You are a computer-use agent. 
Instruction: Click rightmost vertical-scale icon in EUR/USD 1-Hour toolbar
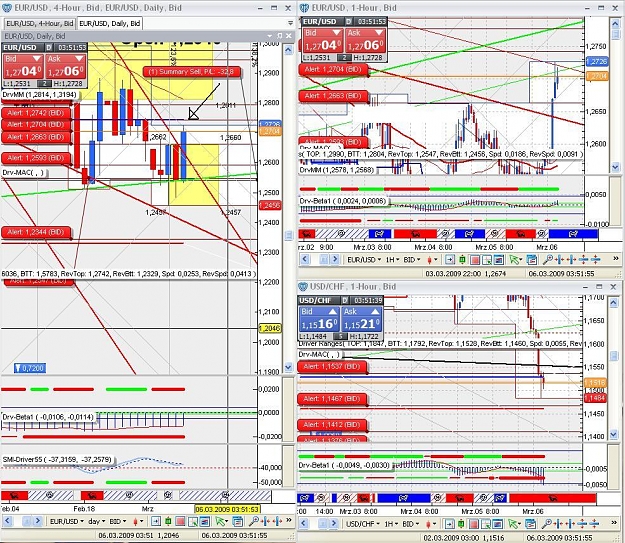(x=595, y=260)
